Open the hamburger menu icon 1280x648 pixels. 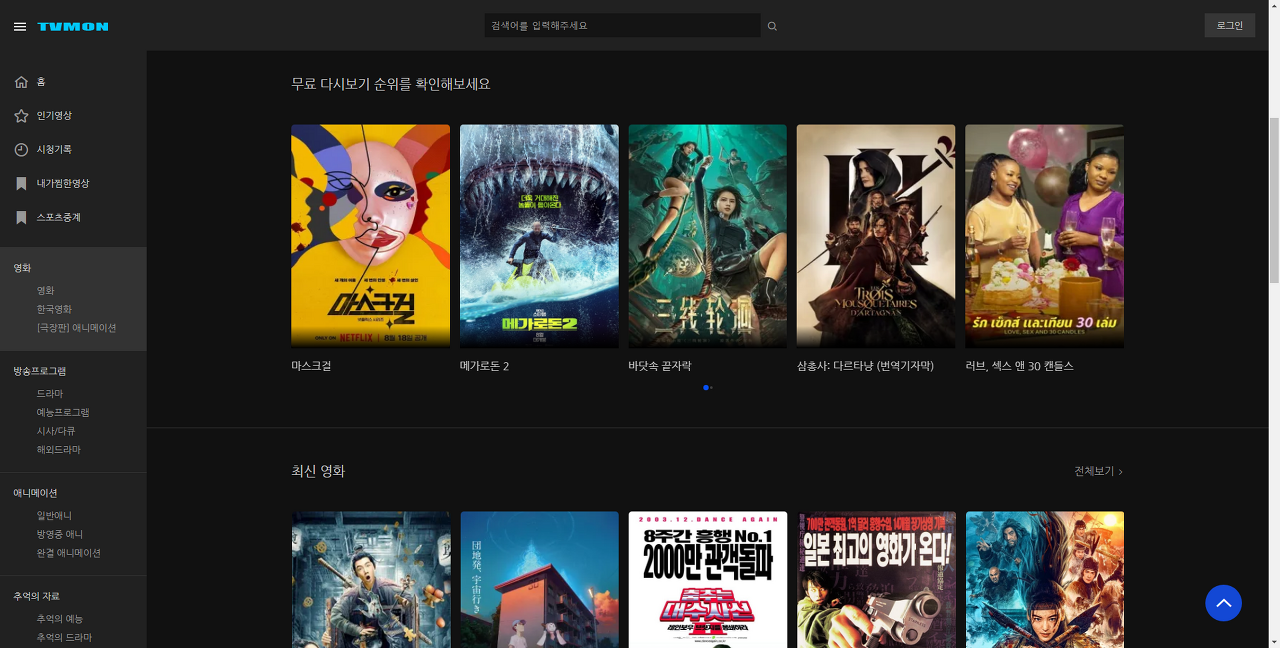point(20,27)
